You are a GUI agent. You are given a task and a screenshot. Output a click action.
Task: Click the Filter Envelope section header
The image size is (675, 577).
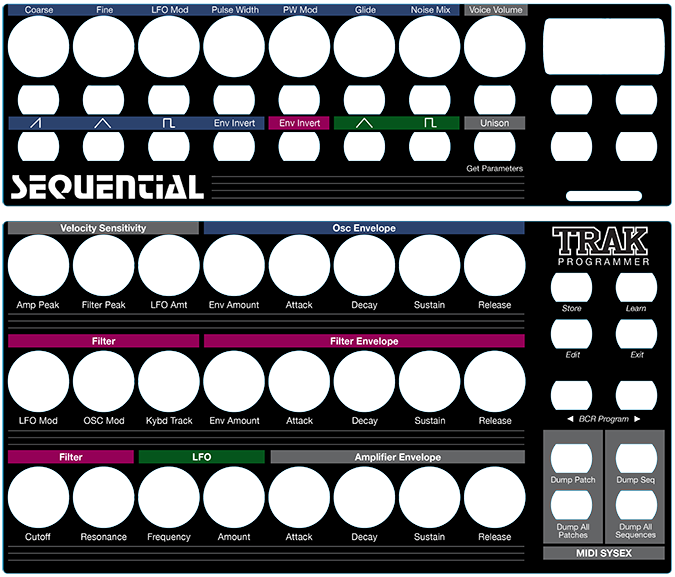[364, 341]
